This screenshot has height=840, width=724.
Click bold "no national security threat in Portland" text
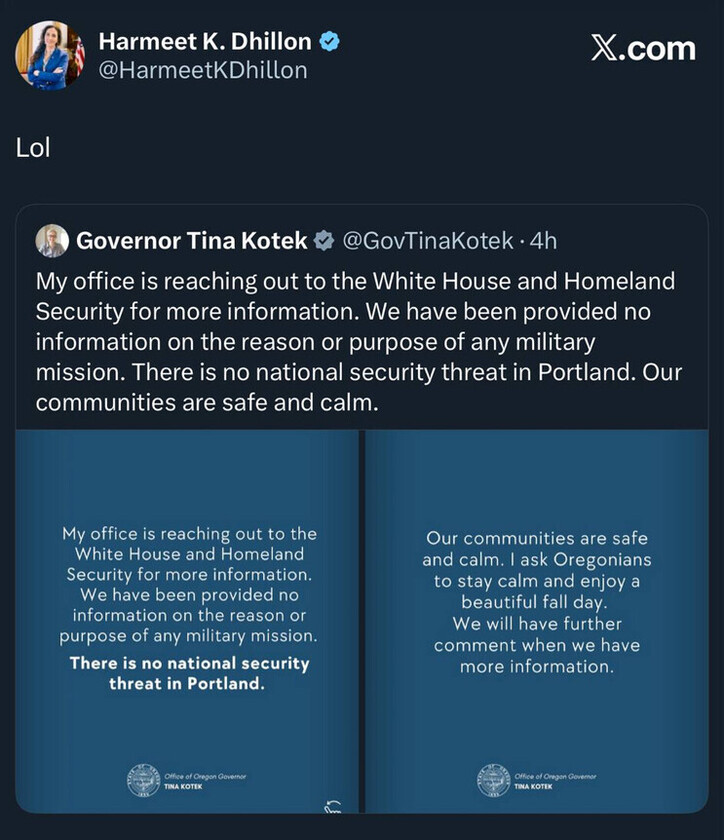pos(189,673)
